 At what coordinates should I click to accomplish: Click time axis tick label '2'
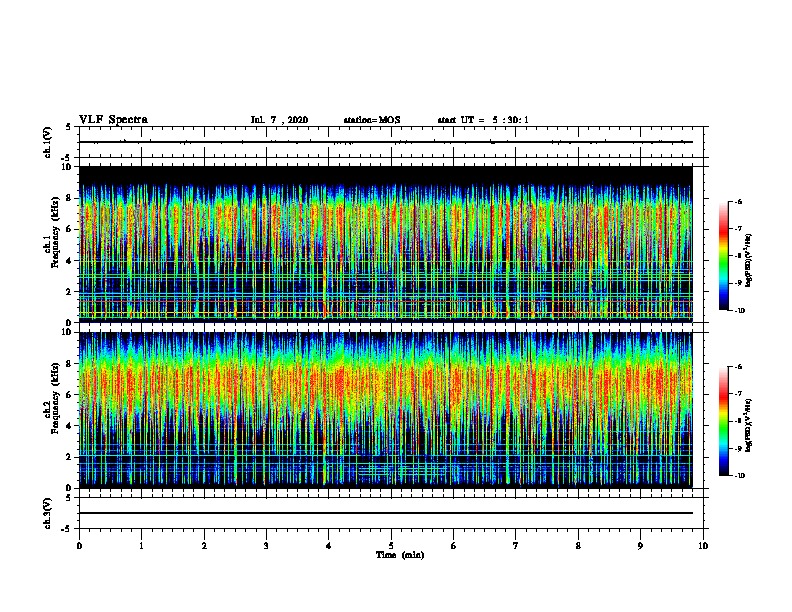tap(204, 546)
